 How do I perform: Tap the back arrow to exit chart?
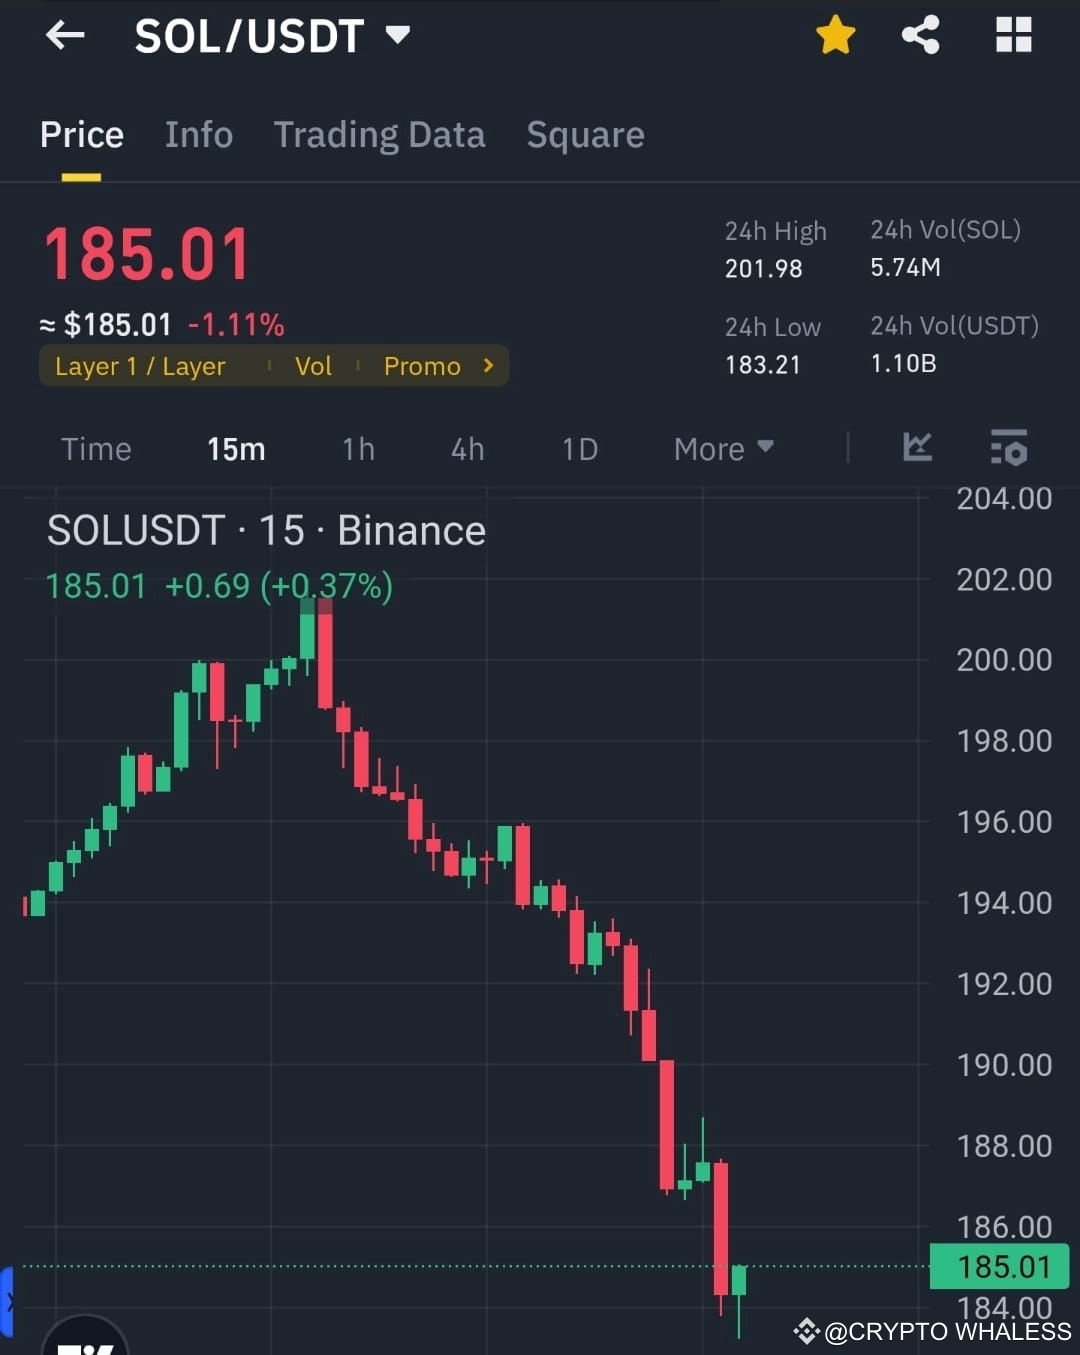[64, 35]
